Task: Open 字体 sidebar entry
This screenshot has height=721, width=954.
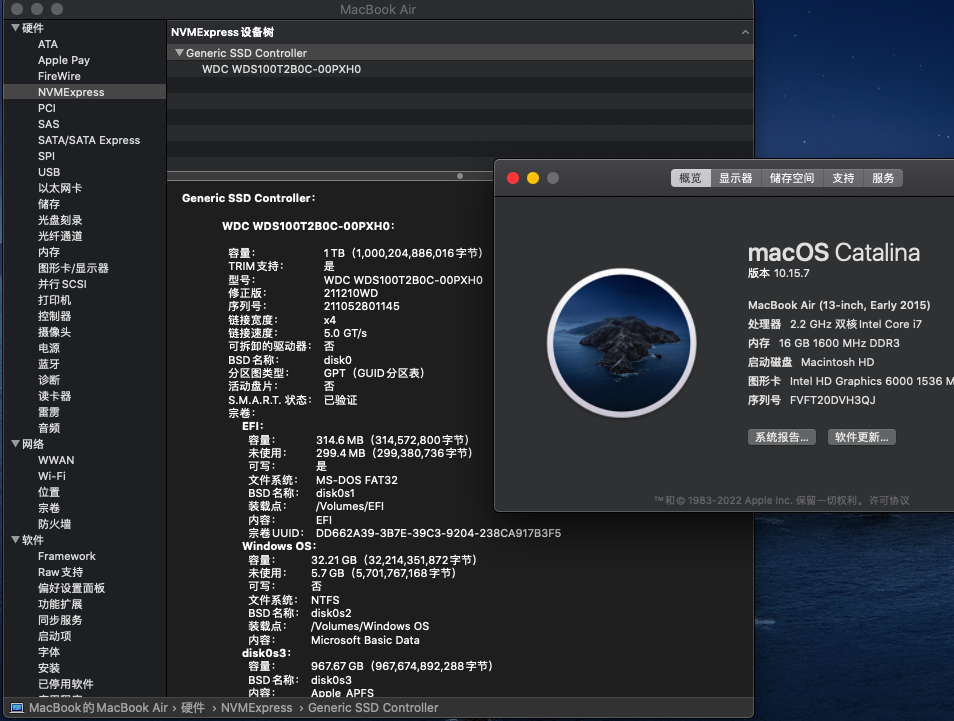Action: tap(49, 652)
